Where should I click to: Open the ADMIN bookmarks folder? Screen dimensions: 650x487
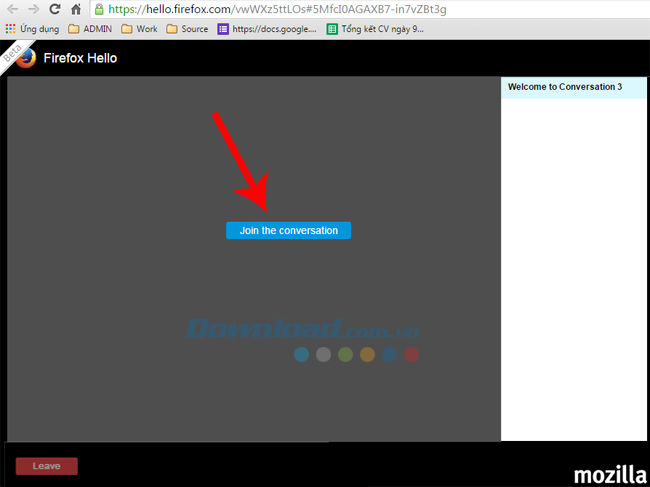90,29
